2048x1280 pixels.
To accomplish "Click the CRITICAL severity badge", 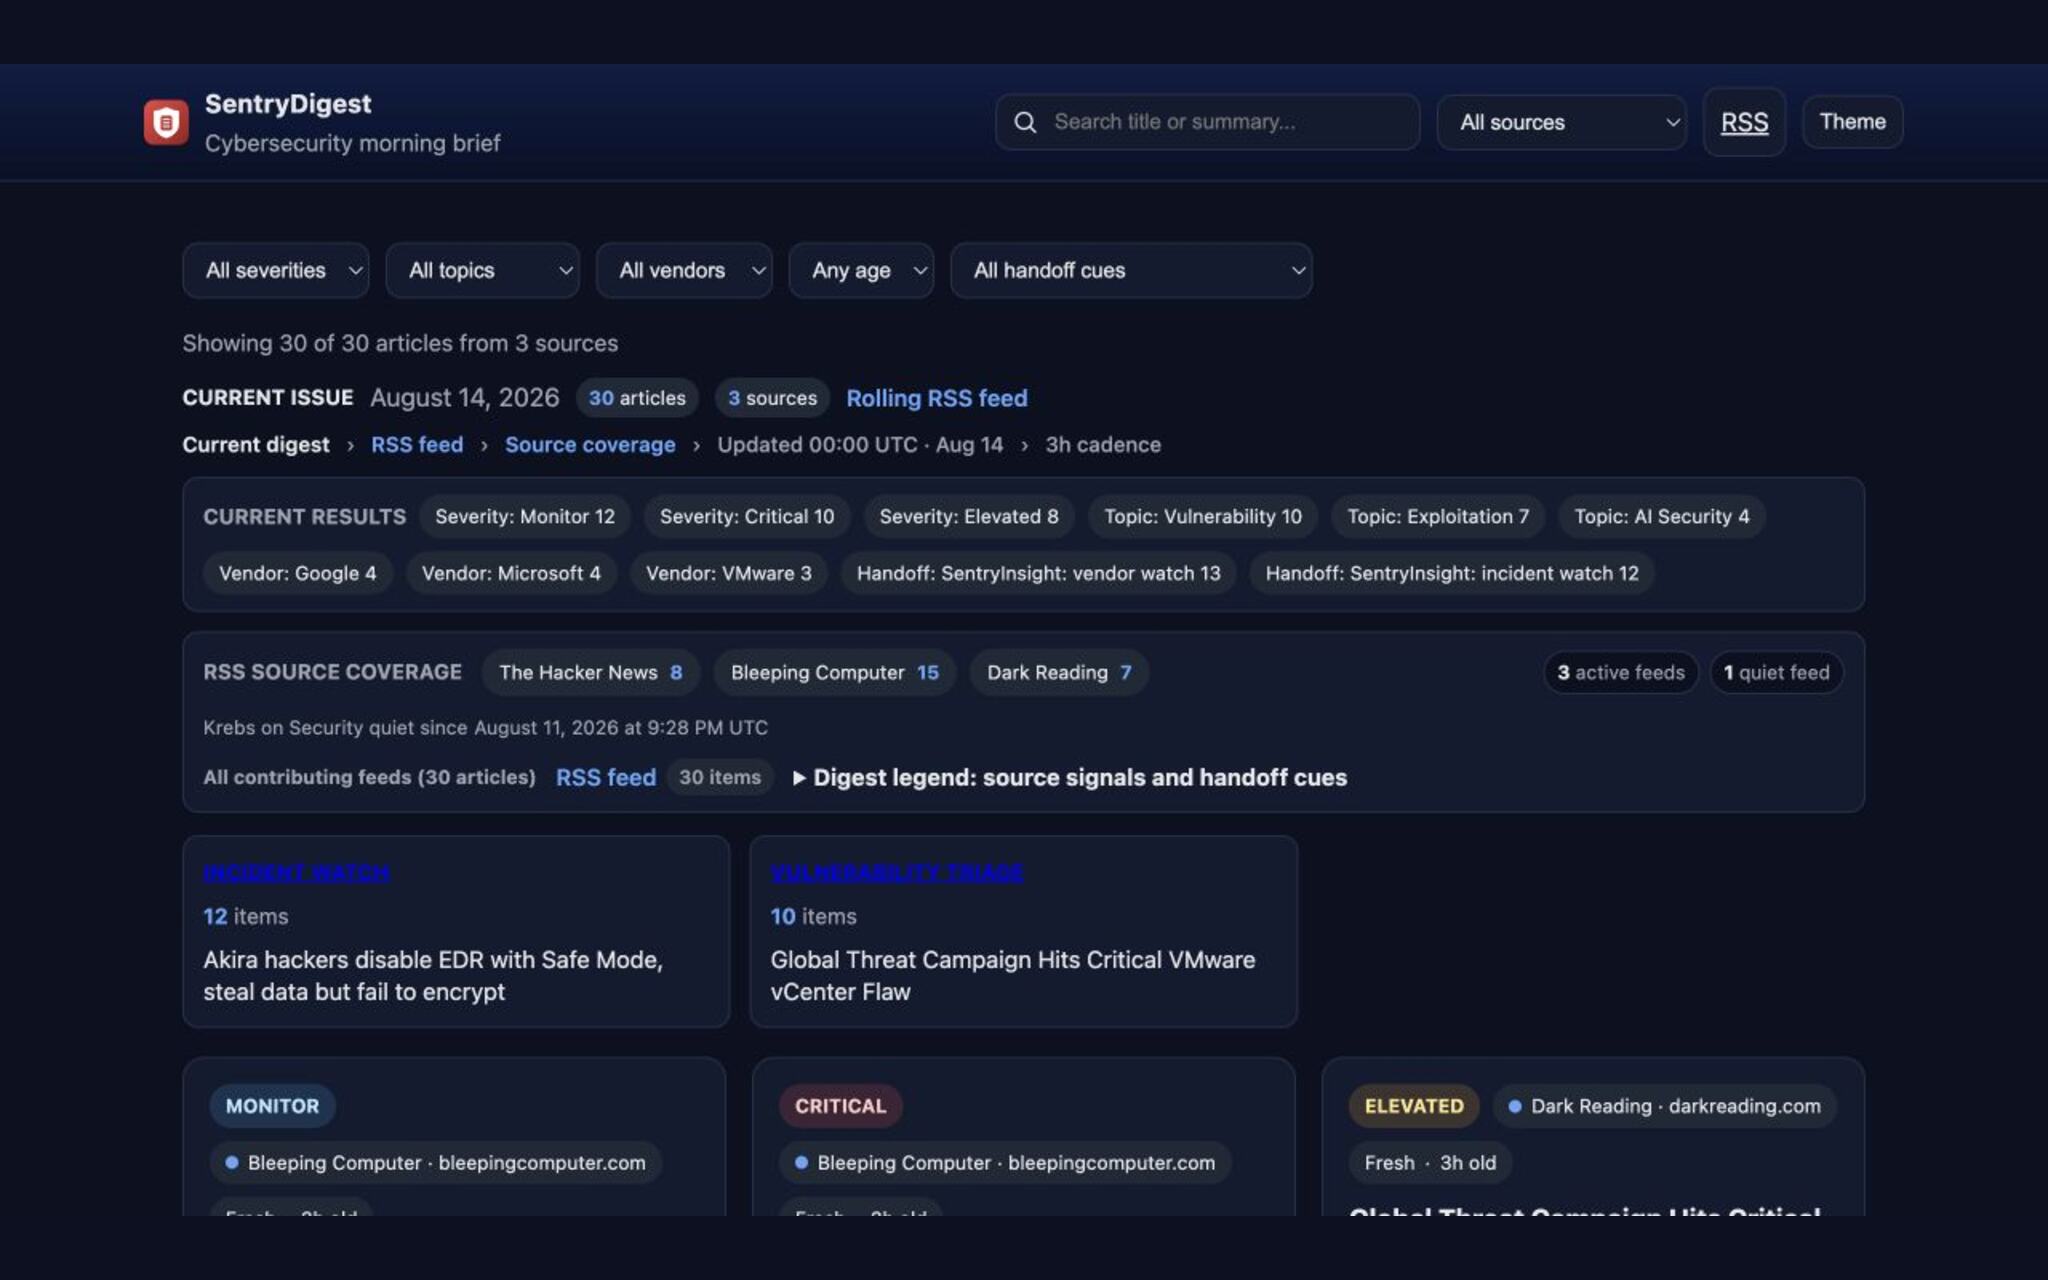I will (841, 1106).
